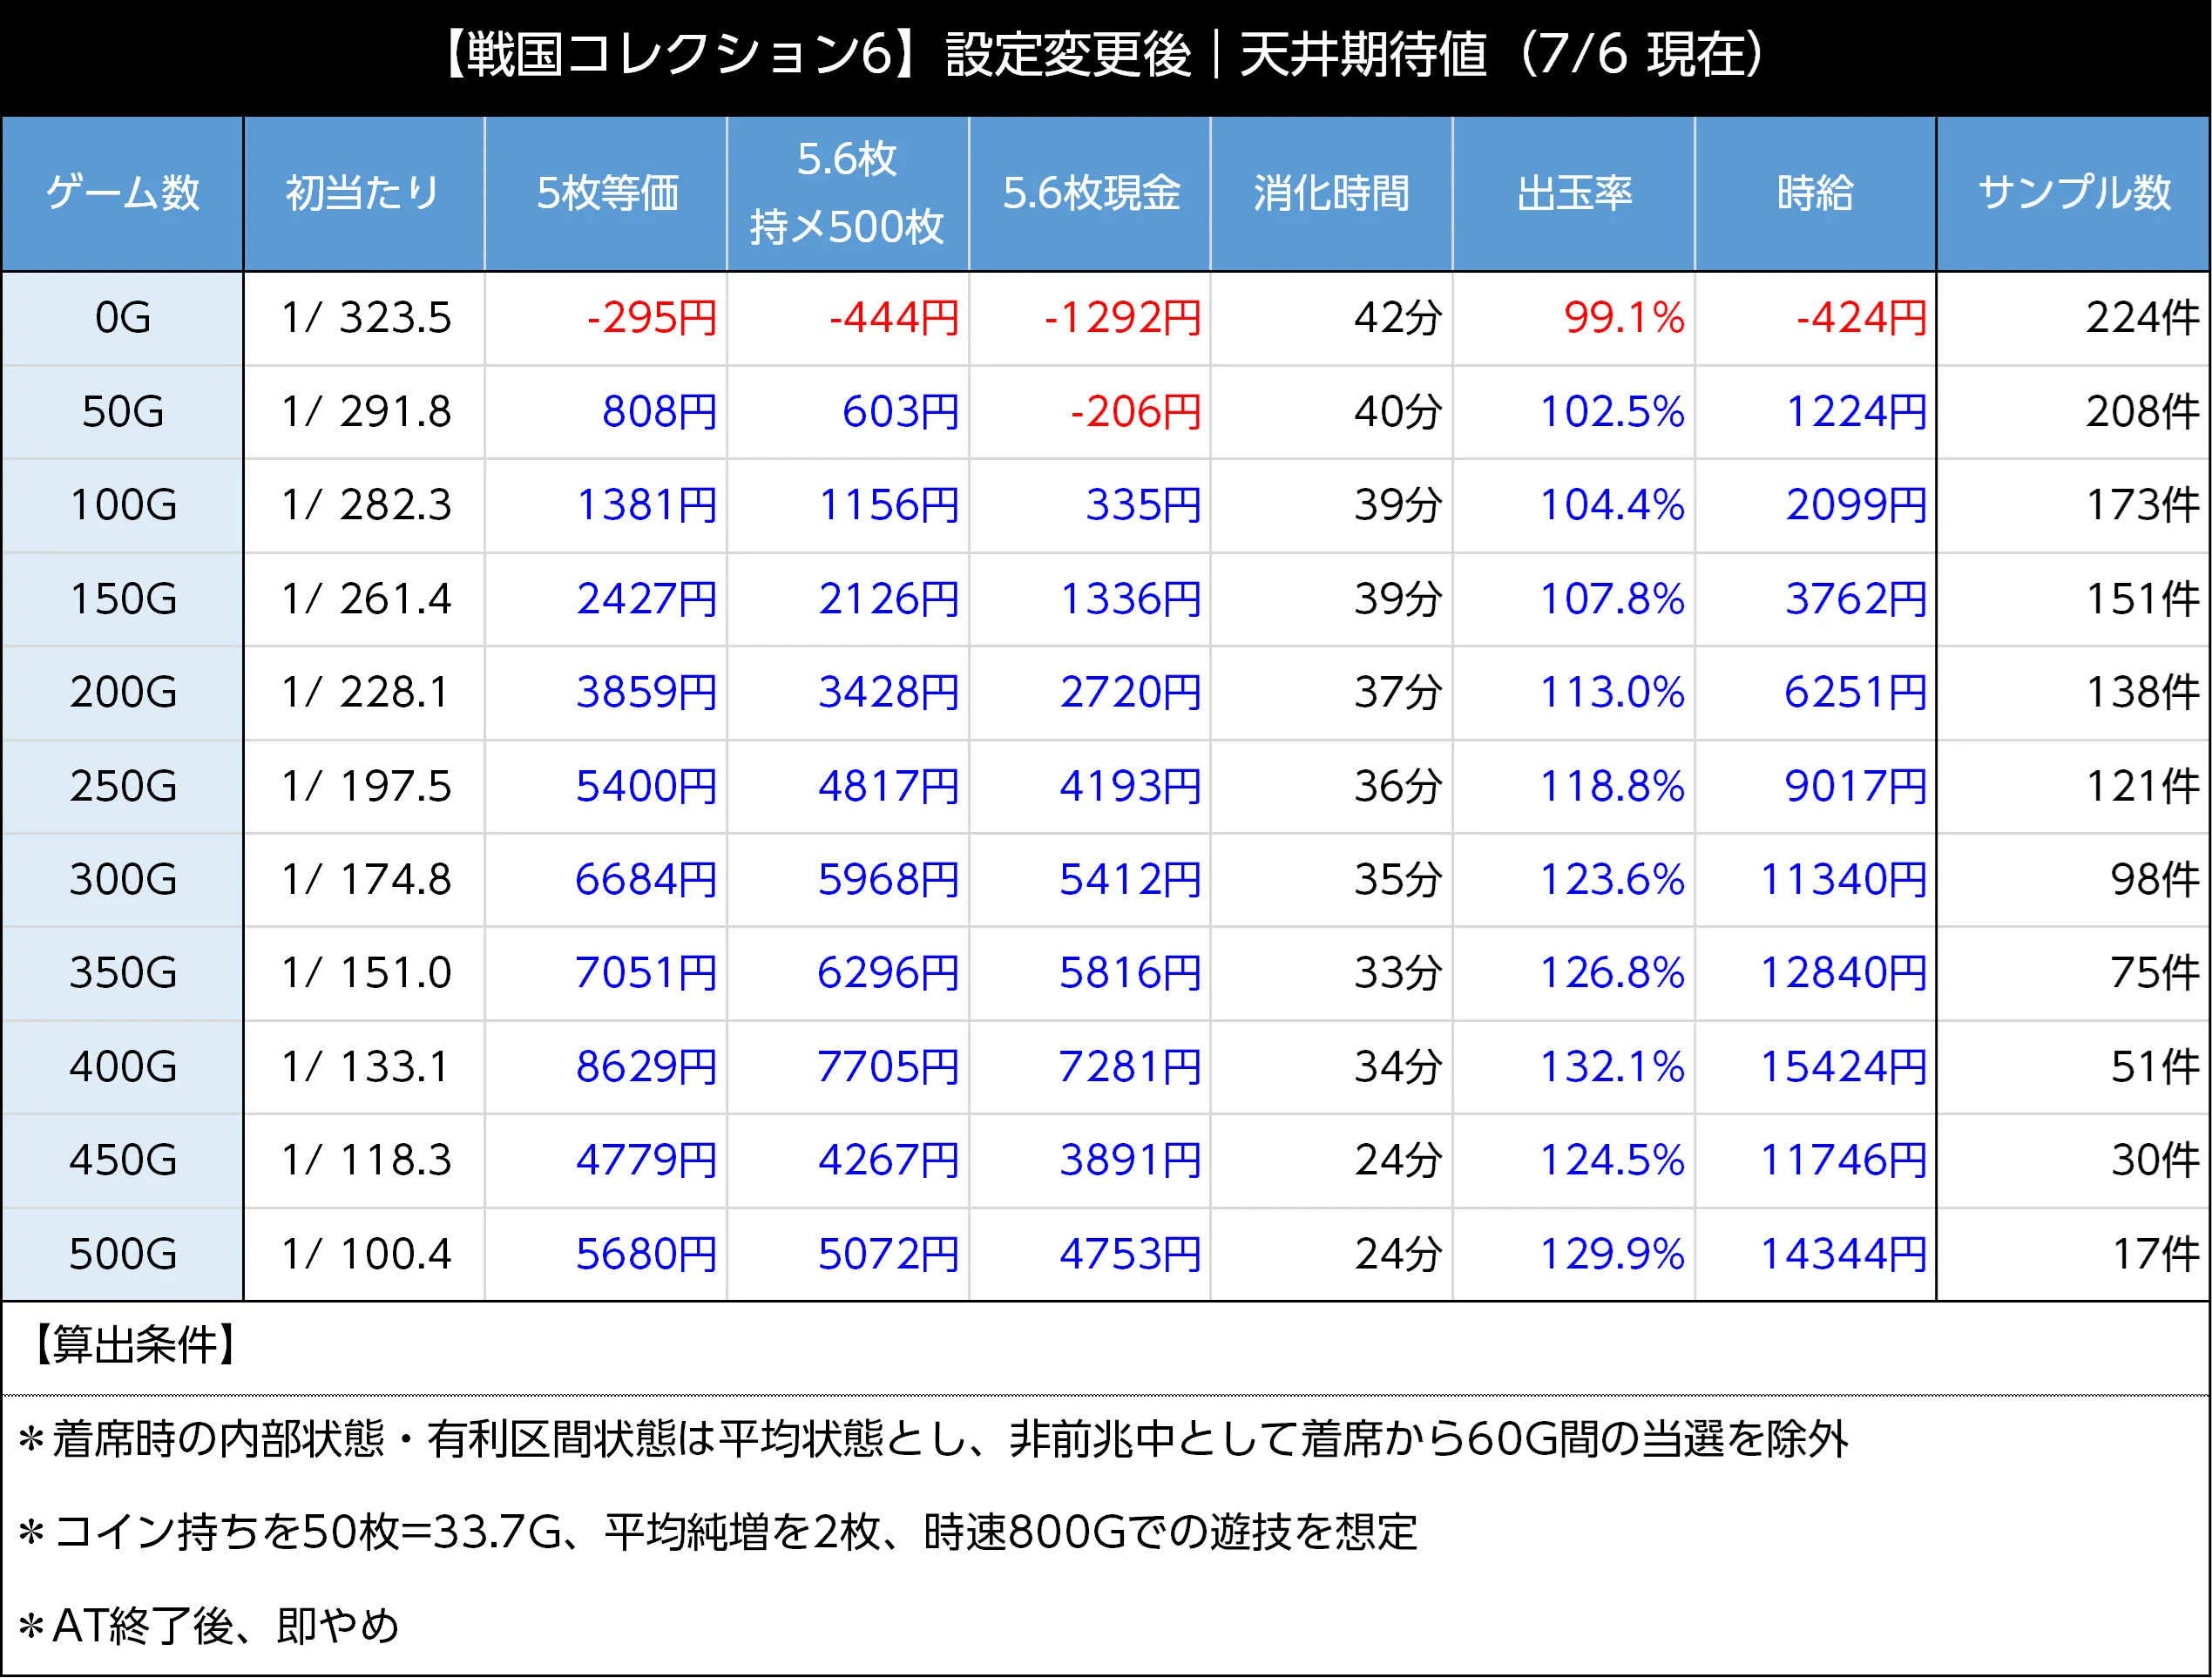Screen dimensions: 2212x1678
Task: Click the 107.8% payout rate
Action: click(x=1612, y=599)
